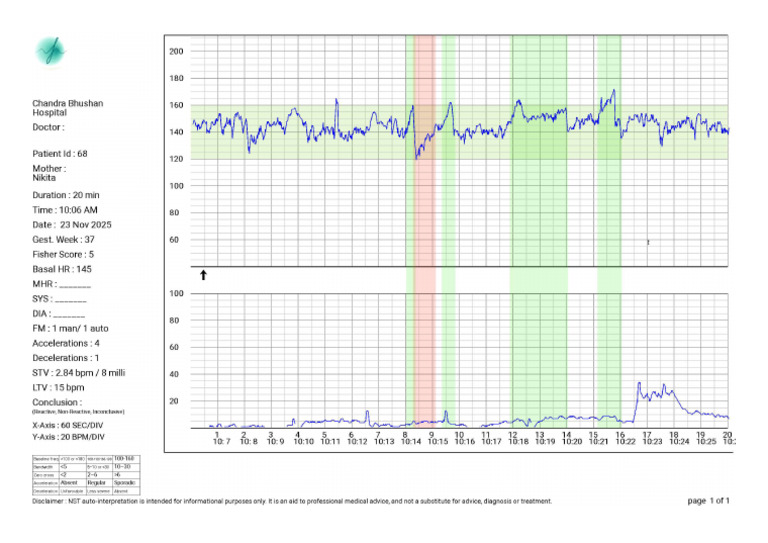Click the Doctor label field

[48, 127]
